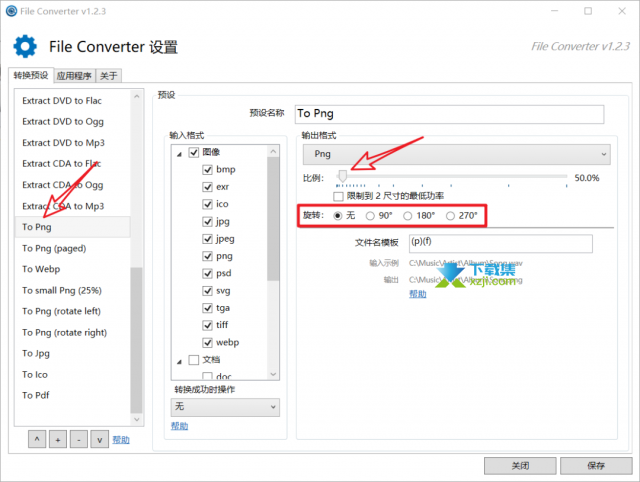Switch to the 关于 tab
This screenshot has height=482, width=640.
click(109, 76)
